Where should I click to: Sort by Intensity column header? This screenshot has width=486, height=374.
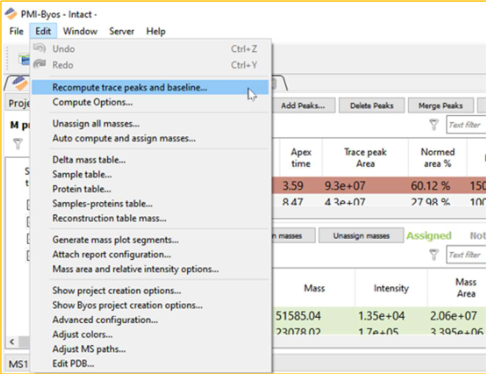pos(391,288)
